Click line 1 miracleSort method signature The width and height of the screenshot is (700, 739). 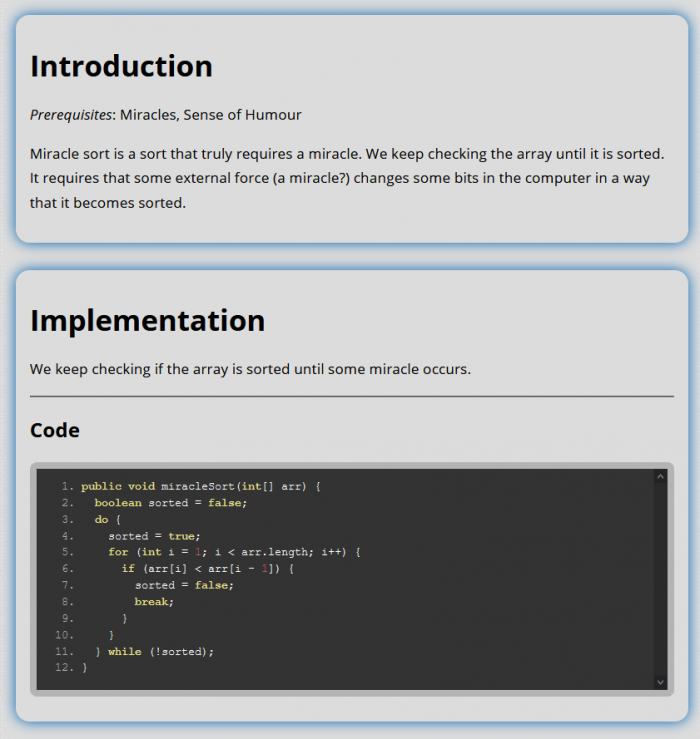tap(201, 486)
